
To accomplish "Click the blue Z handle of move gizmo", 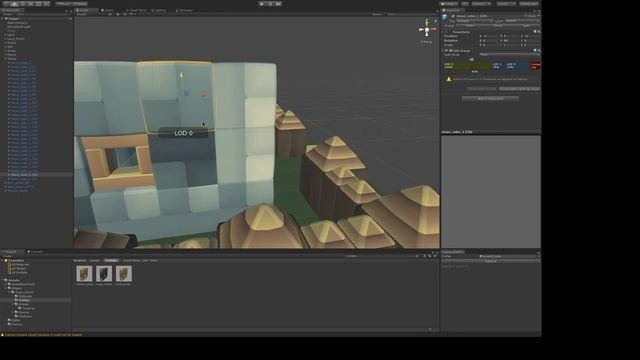I will coord(186,93).
